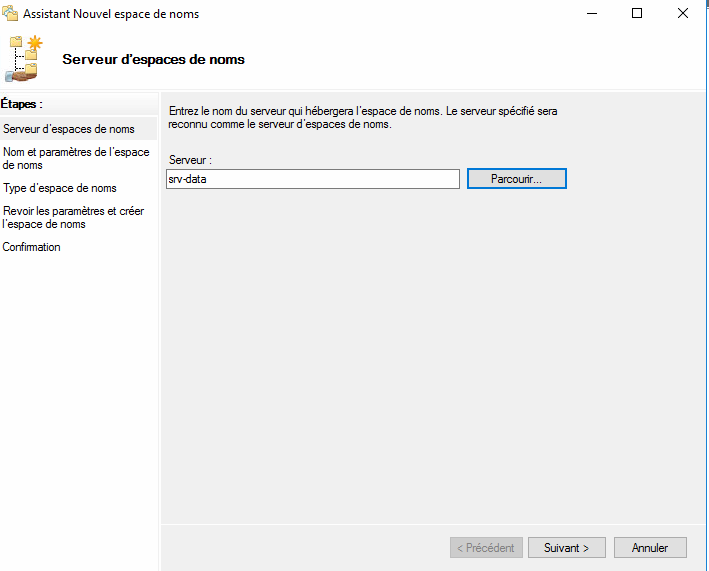Click the Suivant > button

coord(567,547)
